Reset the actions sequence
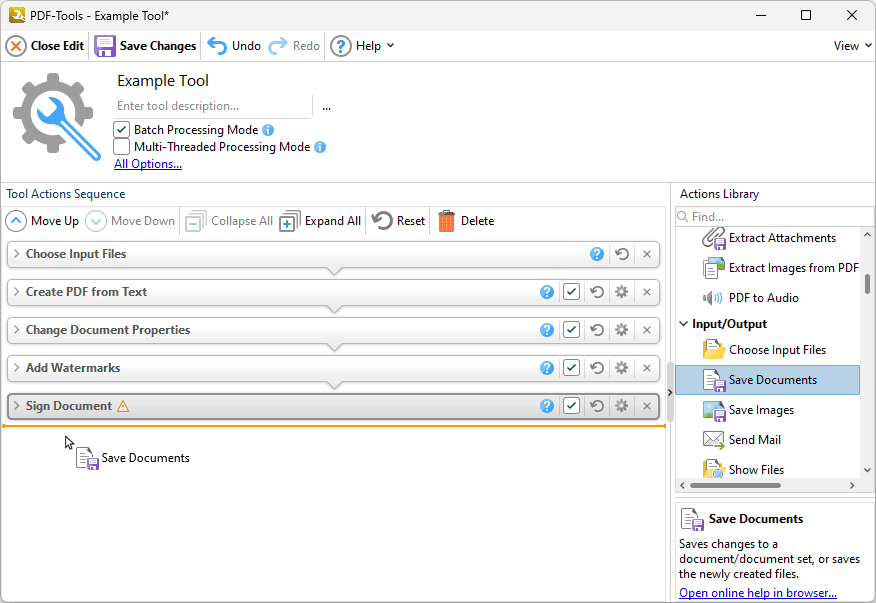Viewport: 876px width, 603px height. pos(398,221)
